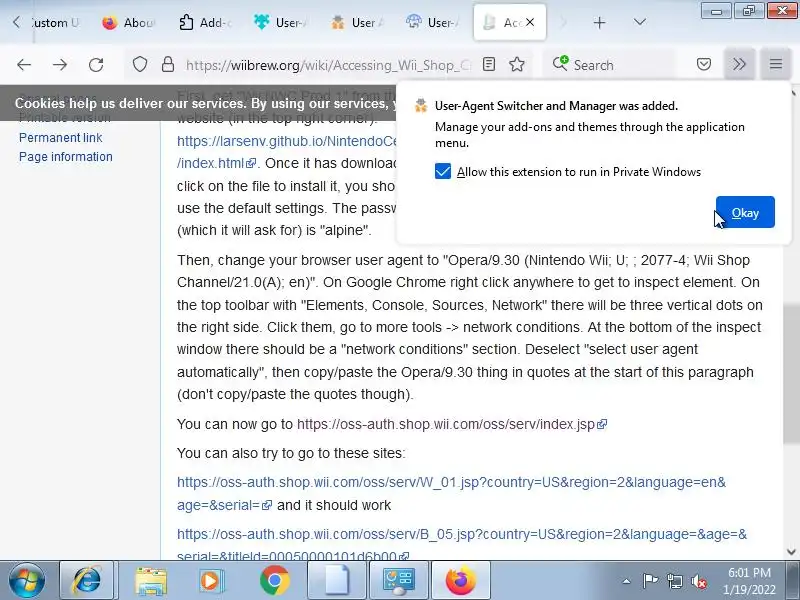This screenshot has height=600, width=800.
Task: Open the Action Center flag icon
Action: 650,581
